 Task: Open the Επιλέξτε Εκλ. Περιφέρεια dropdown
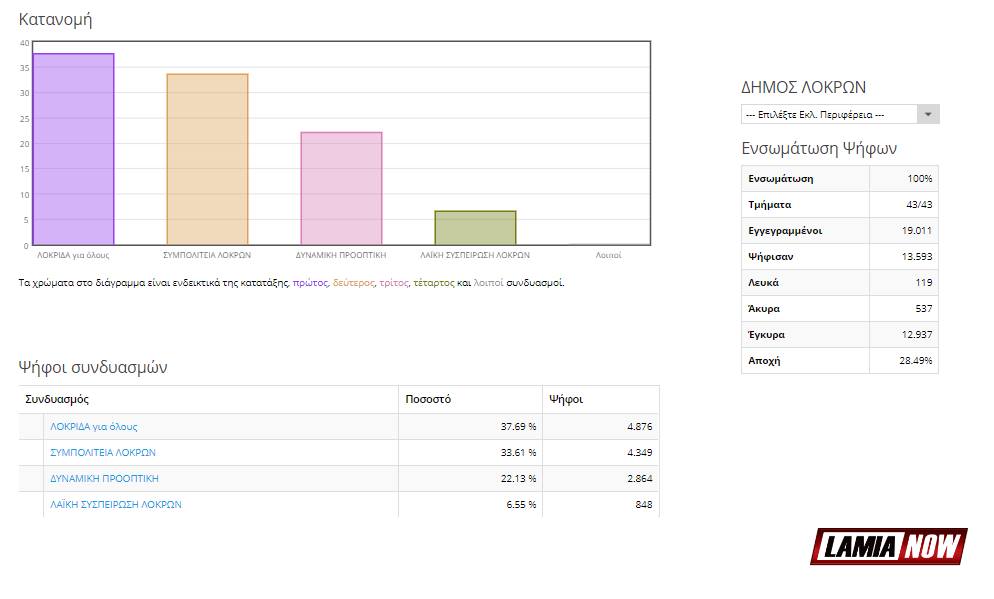[x=839, y=115]
